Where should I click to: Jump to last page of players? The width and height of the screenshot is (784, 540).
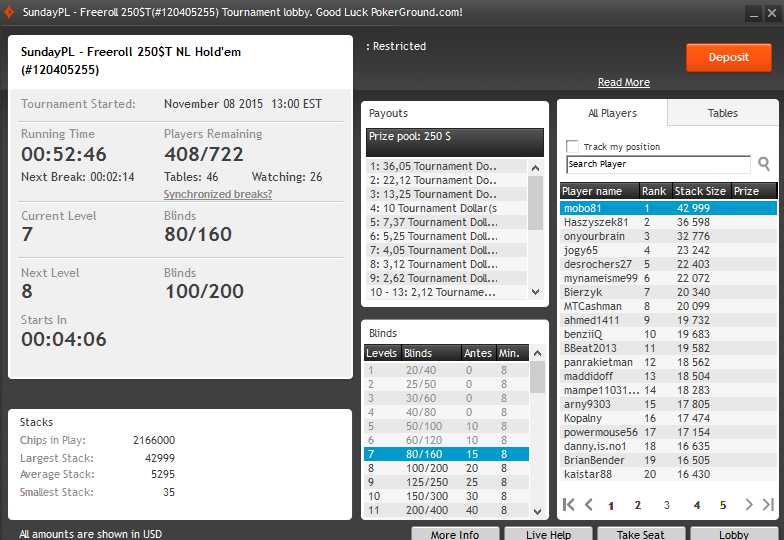click(x=767, y=505)
